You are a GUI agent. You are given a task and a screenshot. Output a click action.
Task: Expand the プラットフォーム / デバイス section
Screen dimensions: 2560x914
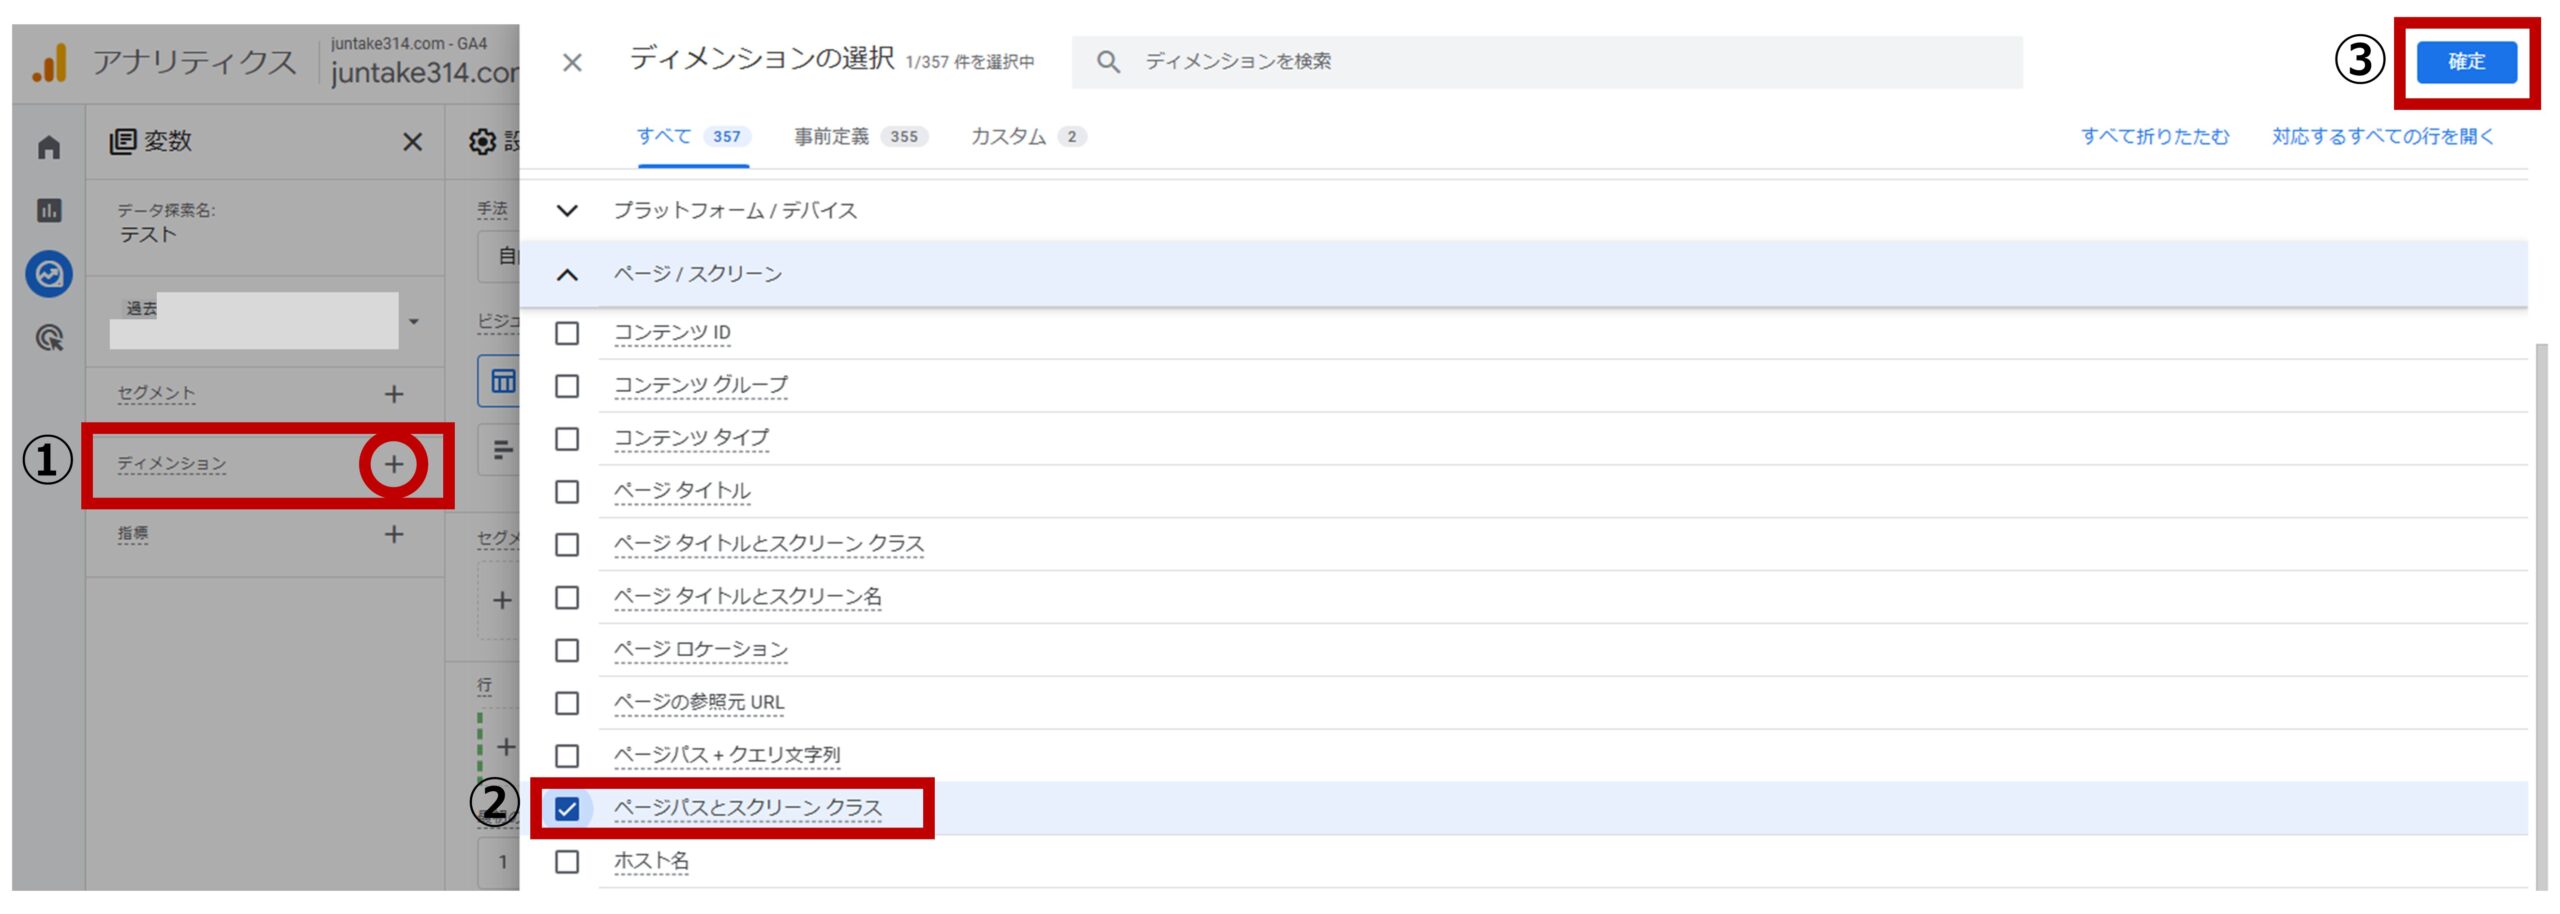click(x=568, y=211)
